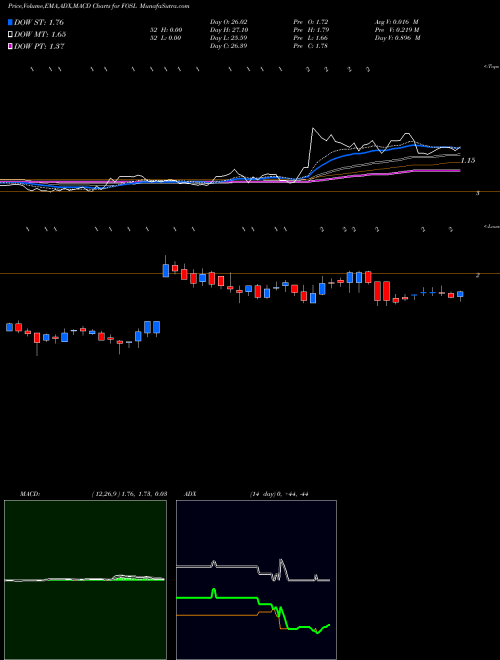Click the 'Day V: 0.896 M' value
Image resolution: width=500 pixels, height=660 pixels.
(396, 38)
